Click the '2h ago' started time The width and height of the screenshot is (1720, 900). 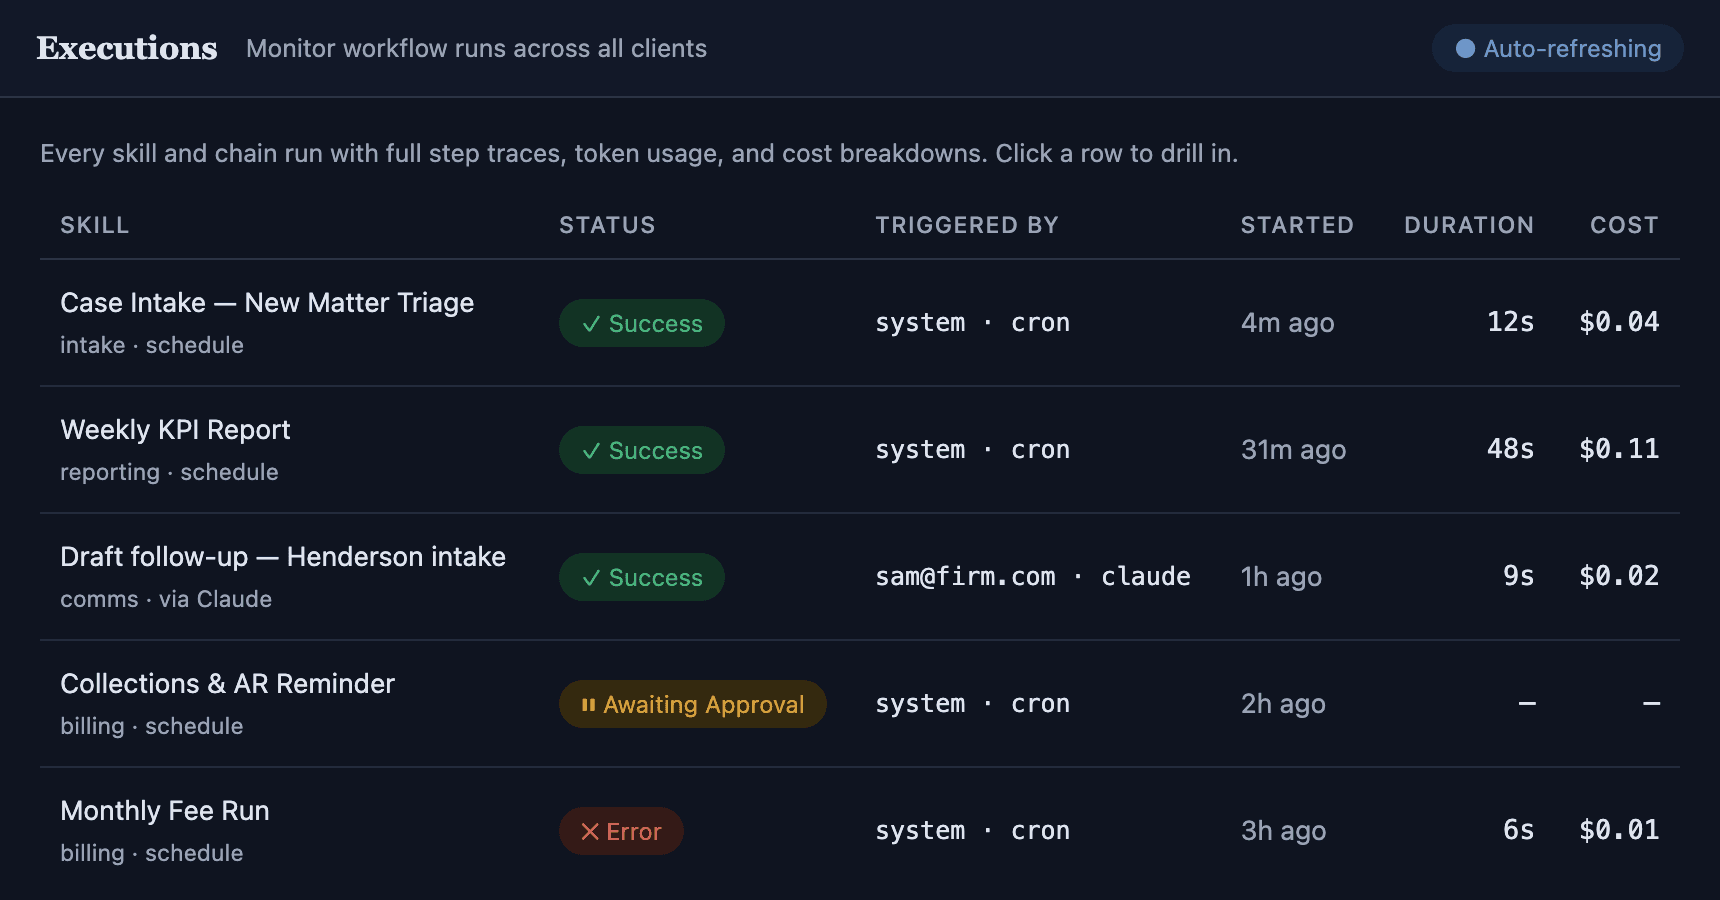tap(1283, 704)
